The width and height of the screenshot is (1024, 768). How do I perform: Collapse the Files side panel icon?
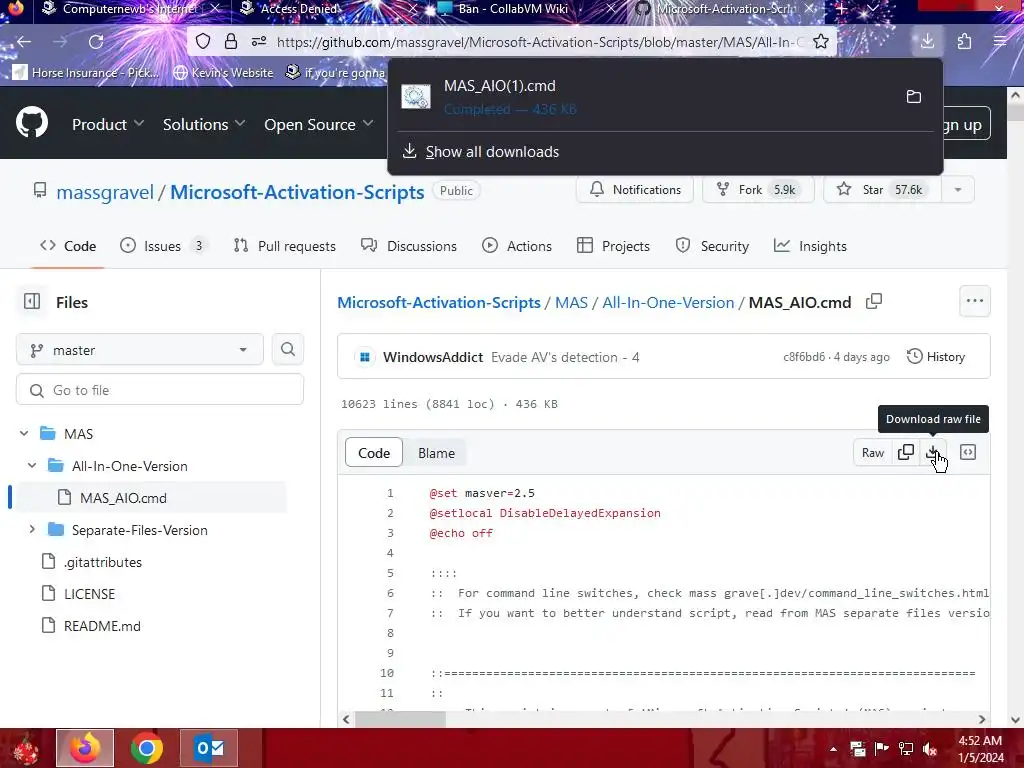click(x=32, y=301)
